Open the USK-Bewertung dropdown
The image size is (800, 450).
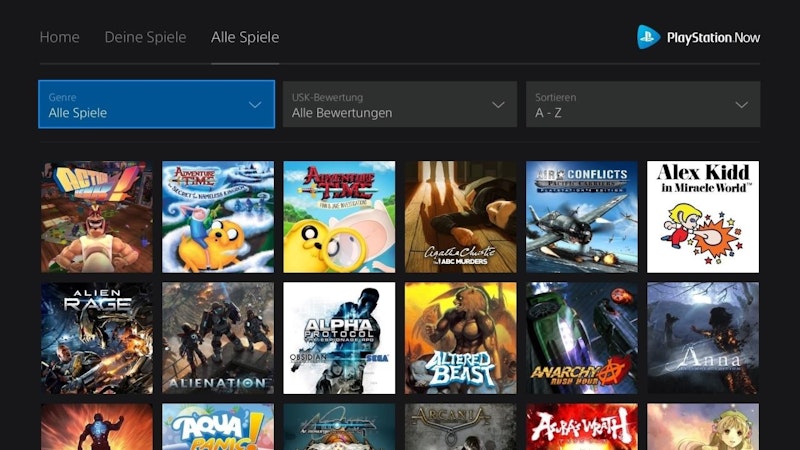click(x=399, y=104)
